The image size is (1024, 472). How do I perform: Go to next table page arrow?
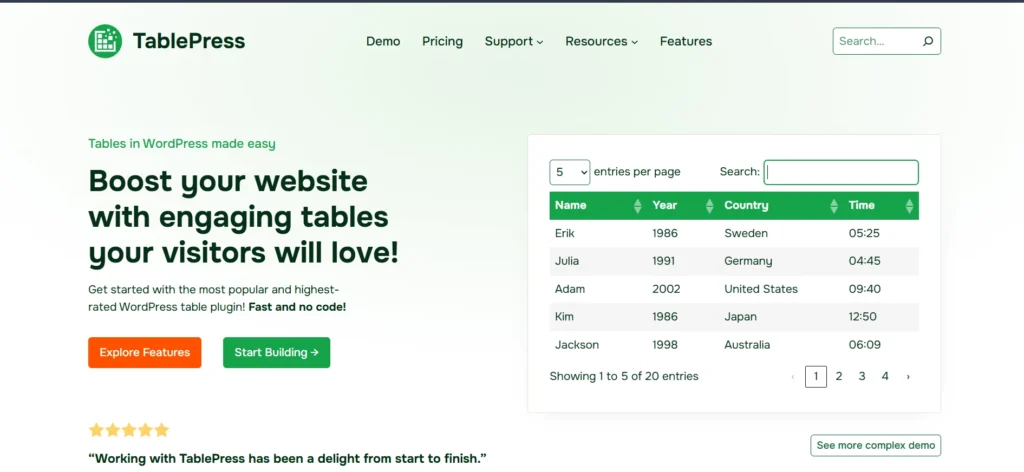click(x=908, y=377)
